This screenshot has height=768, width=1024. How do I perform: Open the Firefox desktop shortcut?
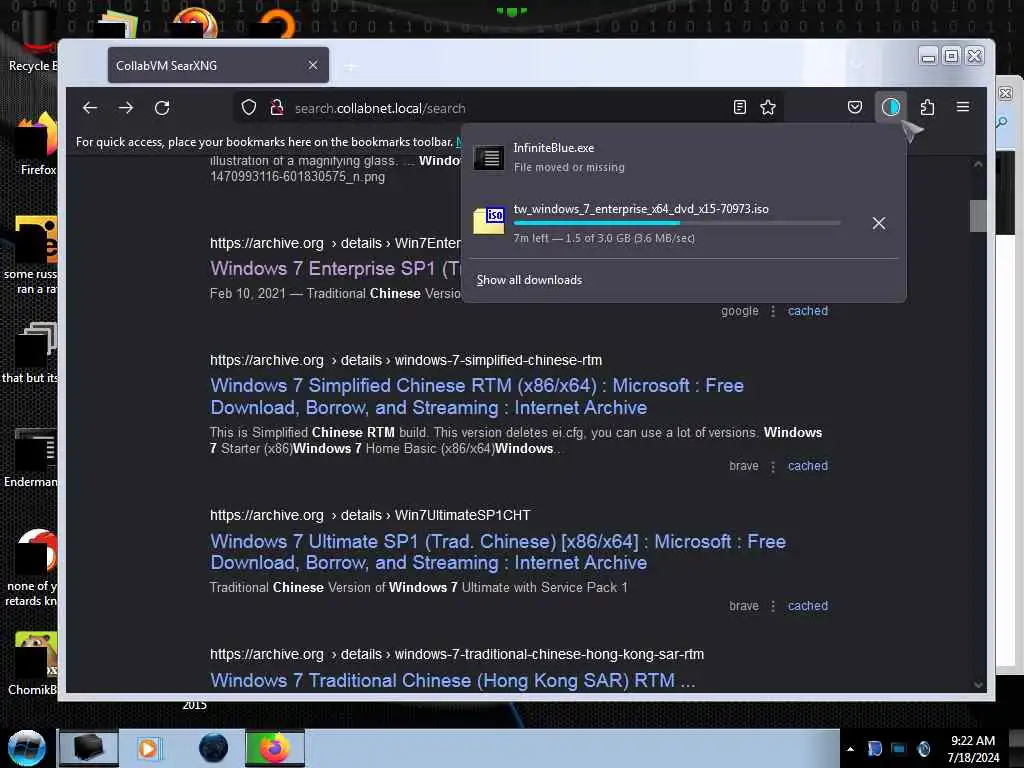pos(38,144)
